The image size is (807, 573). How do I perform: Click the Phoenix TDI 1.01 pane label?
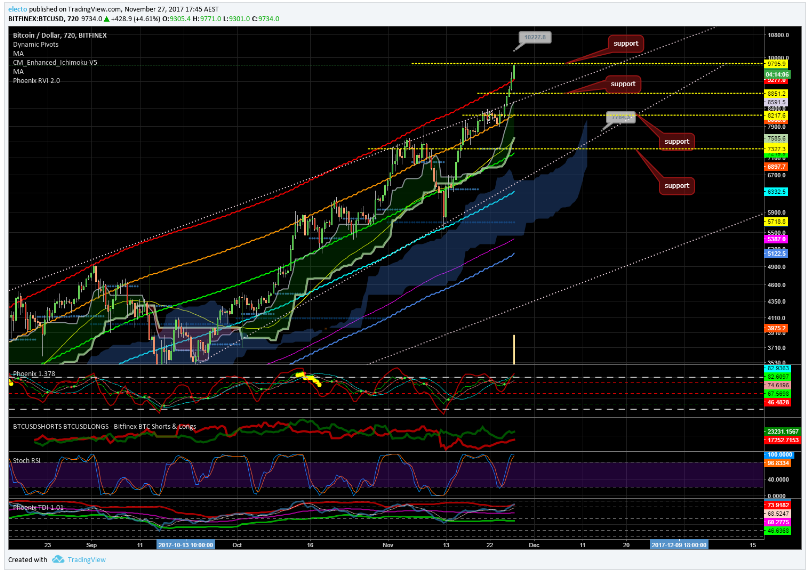pyautogui.click(x=38, y=508)
